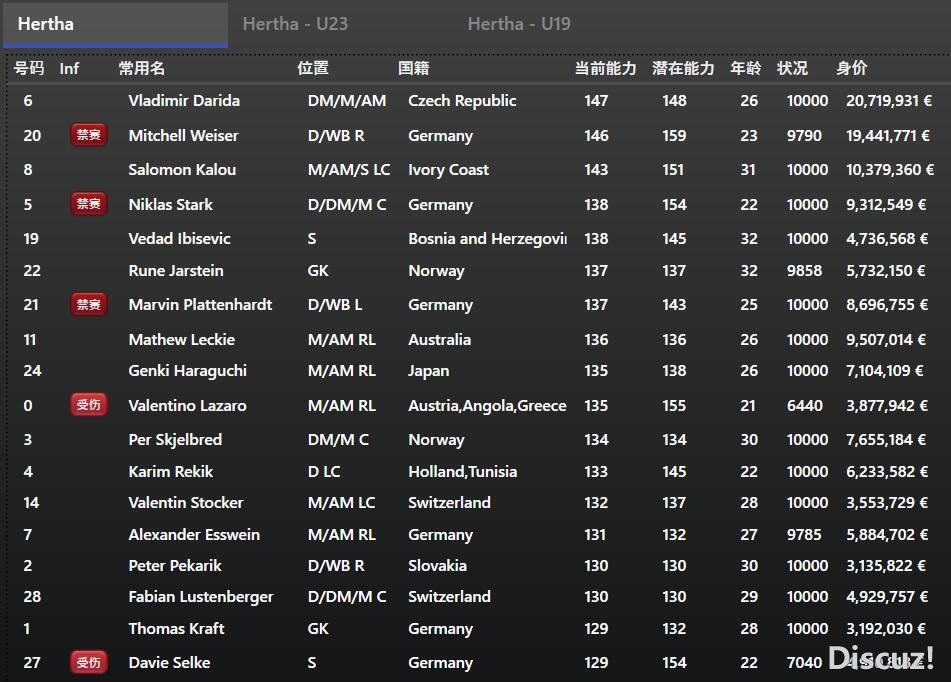Click the 6440 condition value

coord(805,405)
